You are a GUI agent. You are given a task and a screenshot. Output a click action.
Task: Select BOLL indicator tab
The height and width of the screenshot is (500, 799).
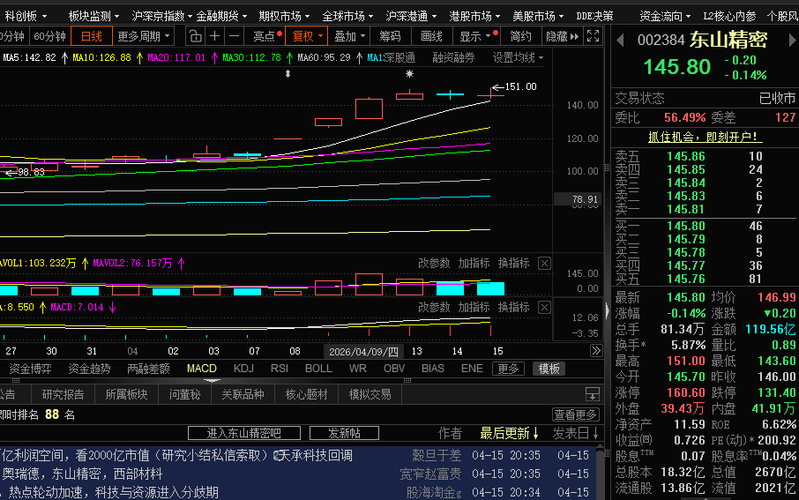pos(318,369)
